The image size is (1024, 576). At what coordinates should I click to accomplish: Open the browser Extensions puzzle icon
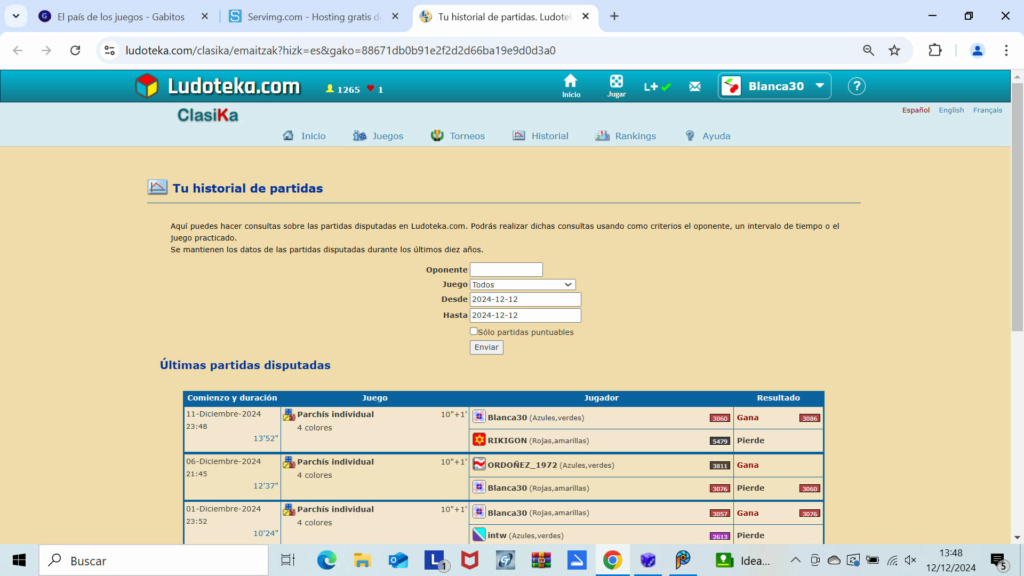point(935,50)
